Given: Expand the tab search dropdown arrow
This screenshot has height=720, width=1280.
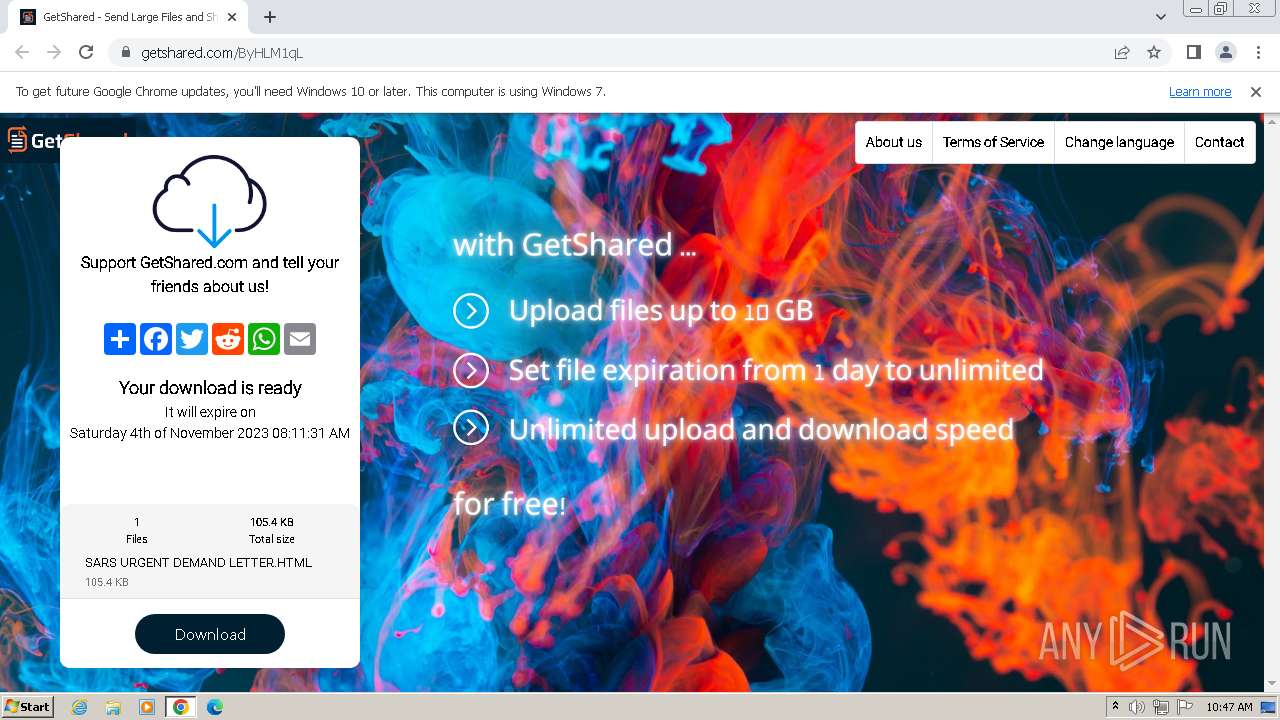Looking at the screenshot, I should click(x=1161, y=17).
